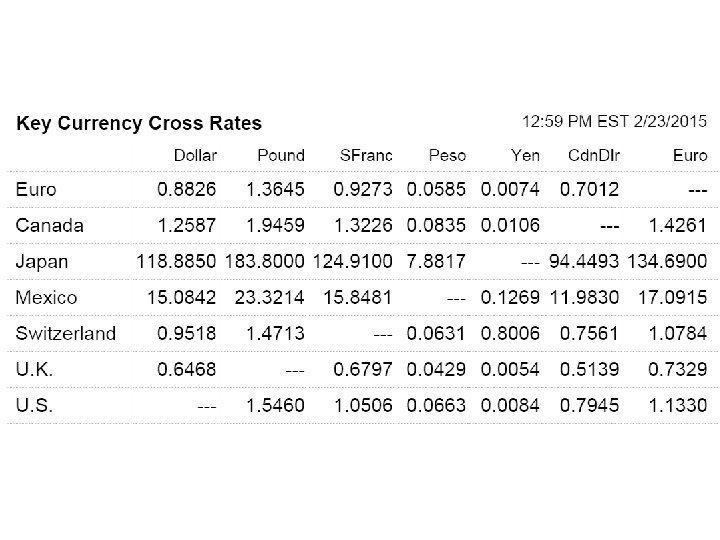Click the Key Currency Cross Rates title

click(139, 124)
